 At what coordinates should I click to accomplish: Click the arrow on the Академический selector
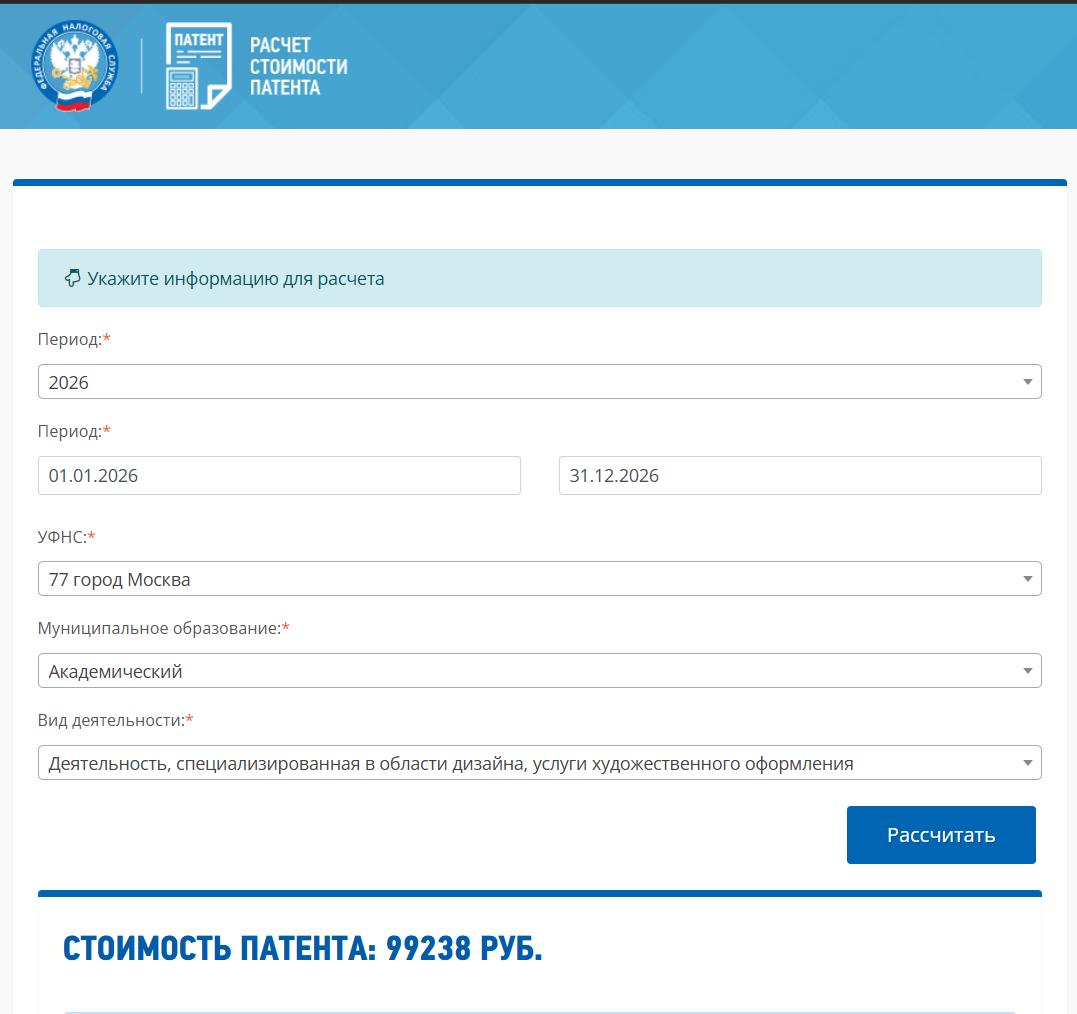(1027, 671)
